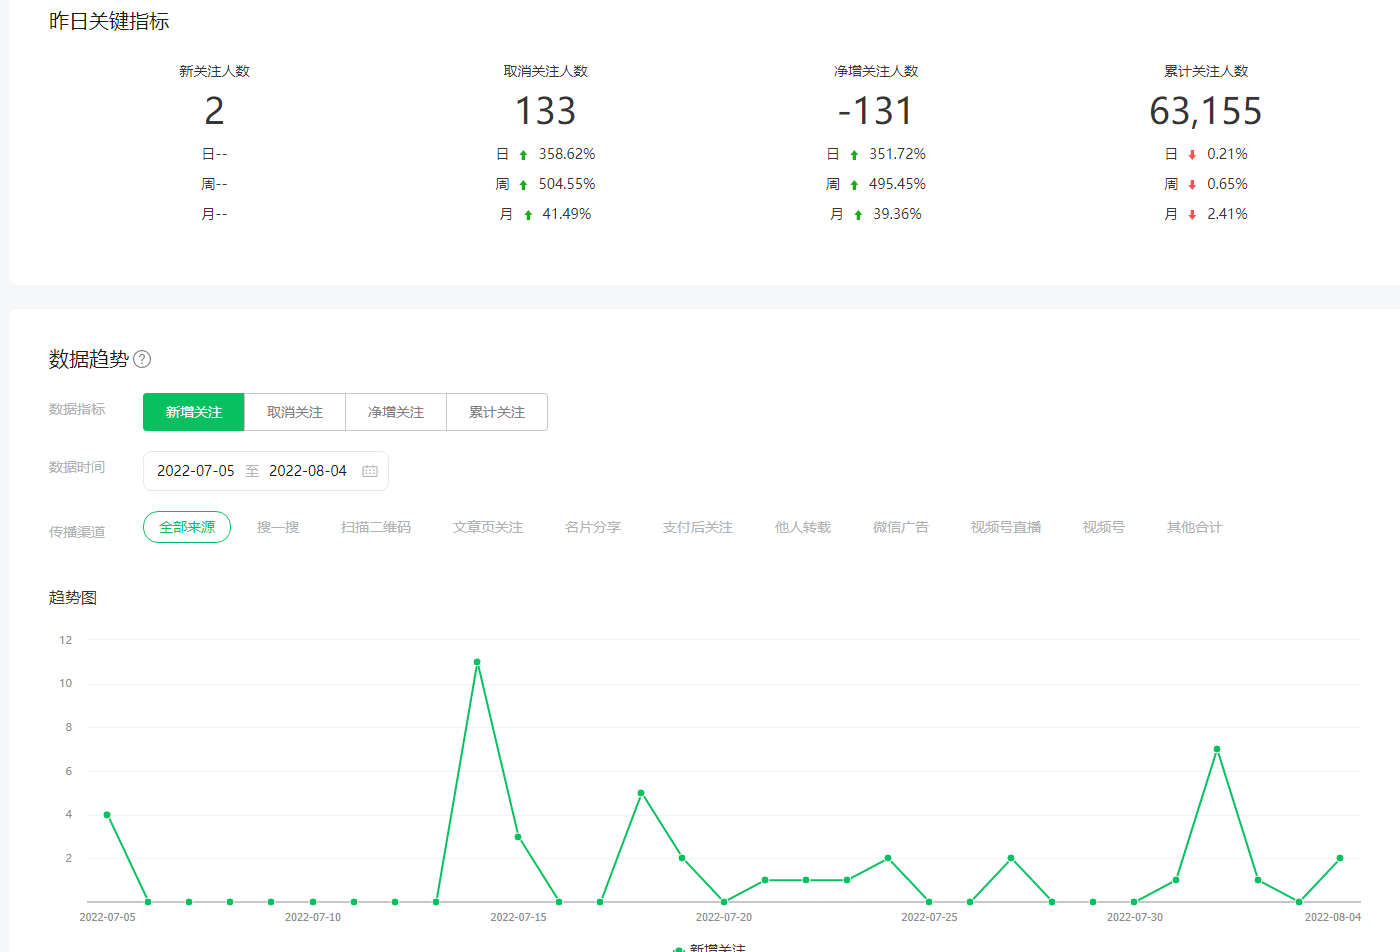Image resolution: width=1400 pixels, height=952 pixels.
Task: Click the 2022-07-25 axis label
Action: click(x=929, y=917)
